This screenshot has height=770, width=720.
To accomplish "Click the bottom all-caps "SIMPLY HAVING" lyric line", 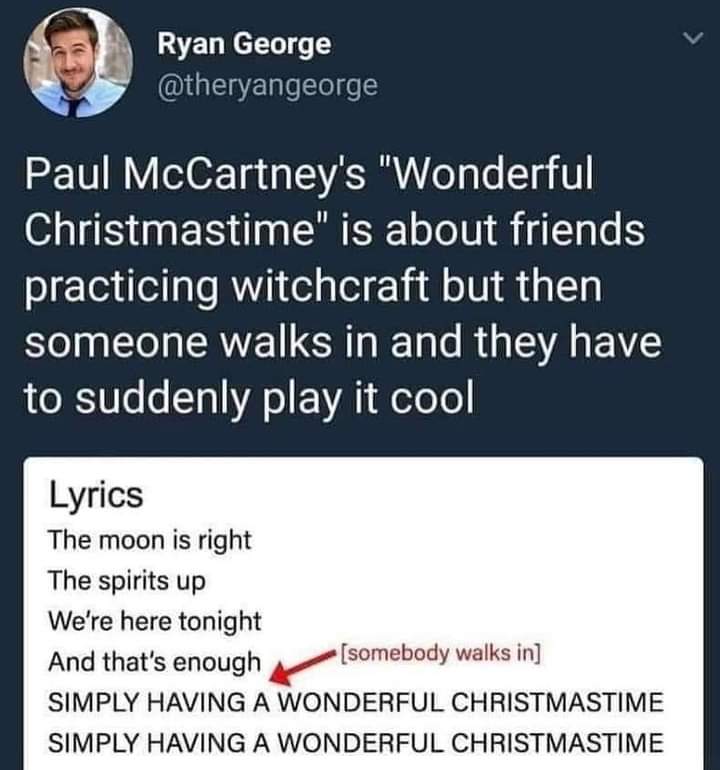I will 356,742.
